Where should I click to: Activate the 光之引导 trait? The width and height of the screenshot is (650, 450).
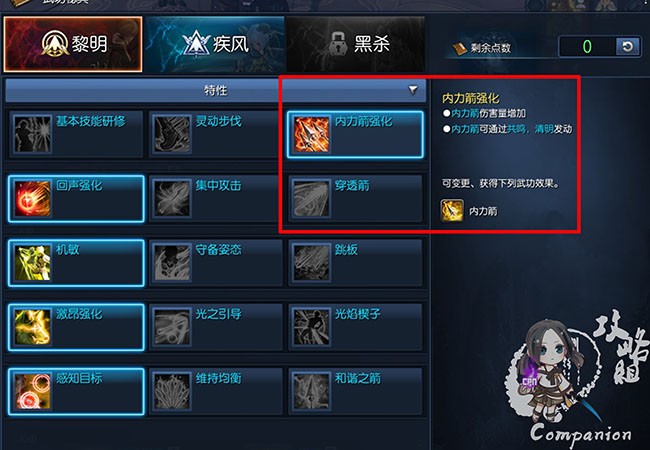[215, 327]
